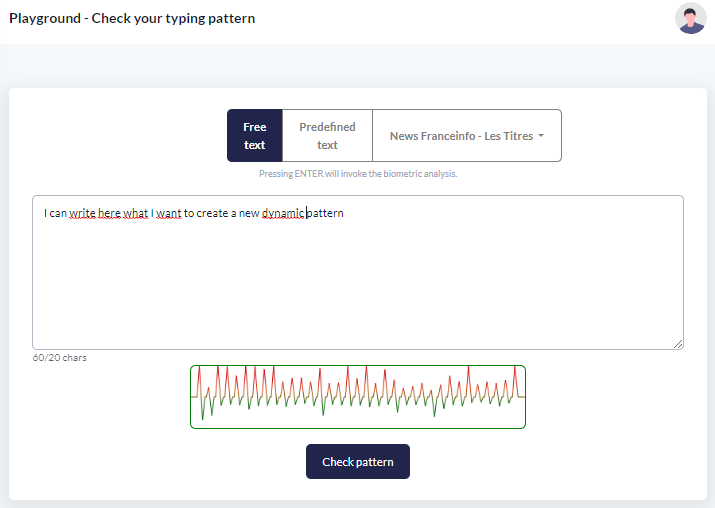Click the "Pressing ENTER" hint text
The height and width of the screenshot is (508, 715).
tap(357, 174)
